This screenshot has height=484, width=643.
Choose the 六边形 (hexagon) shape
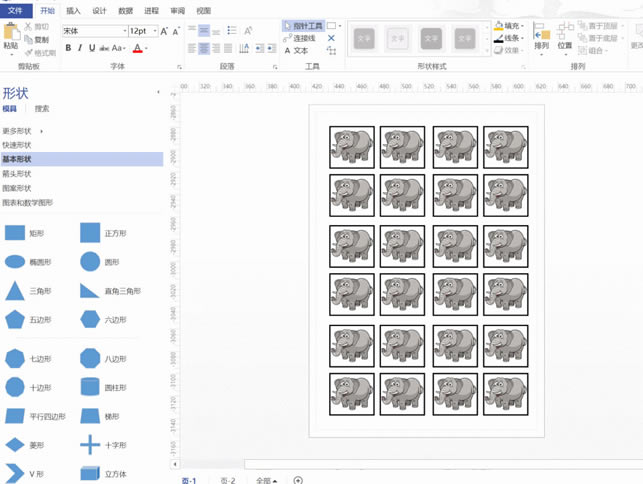click(90, 320)
